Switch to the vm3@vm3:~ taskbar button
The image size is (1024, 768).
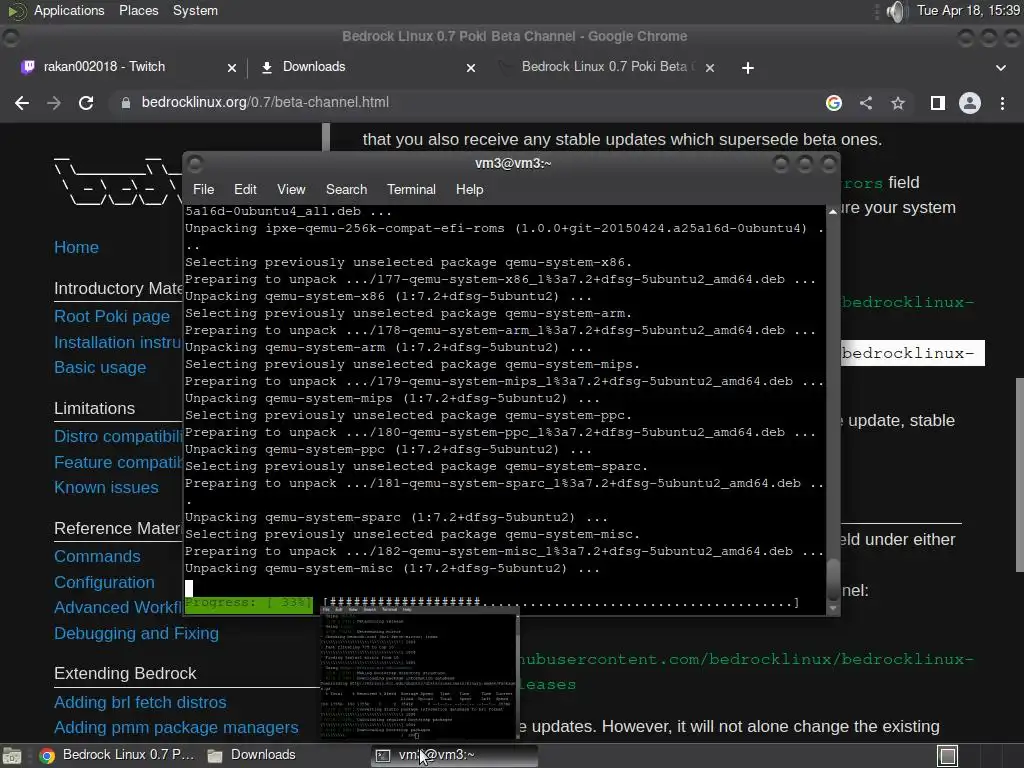[455, 755]
